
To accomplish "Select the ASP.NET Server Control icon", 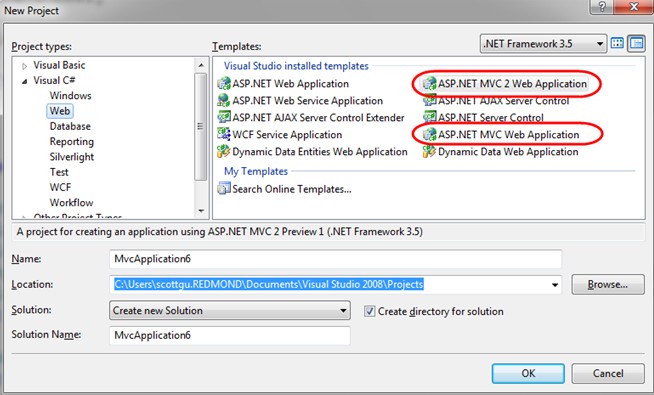I will (x=429, y=117).
